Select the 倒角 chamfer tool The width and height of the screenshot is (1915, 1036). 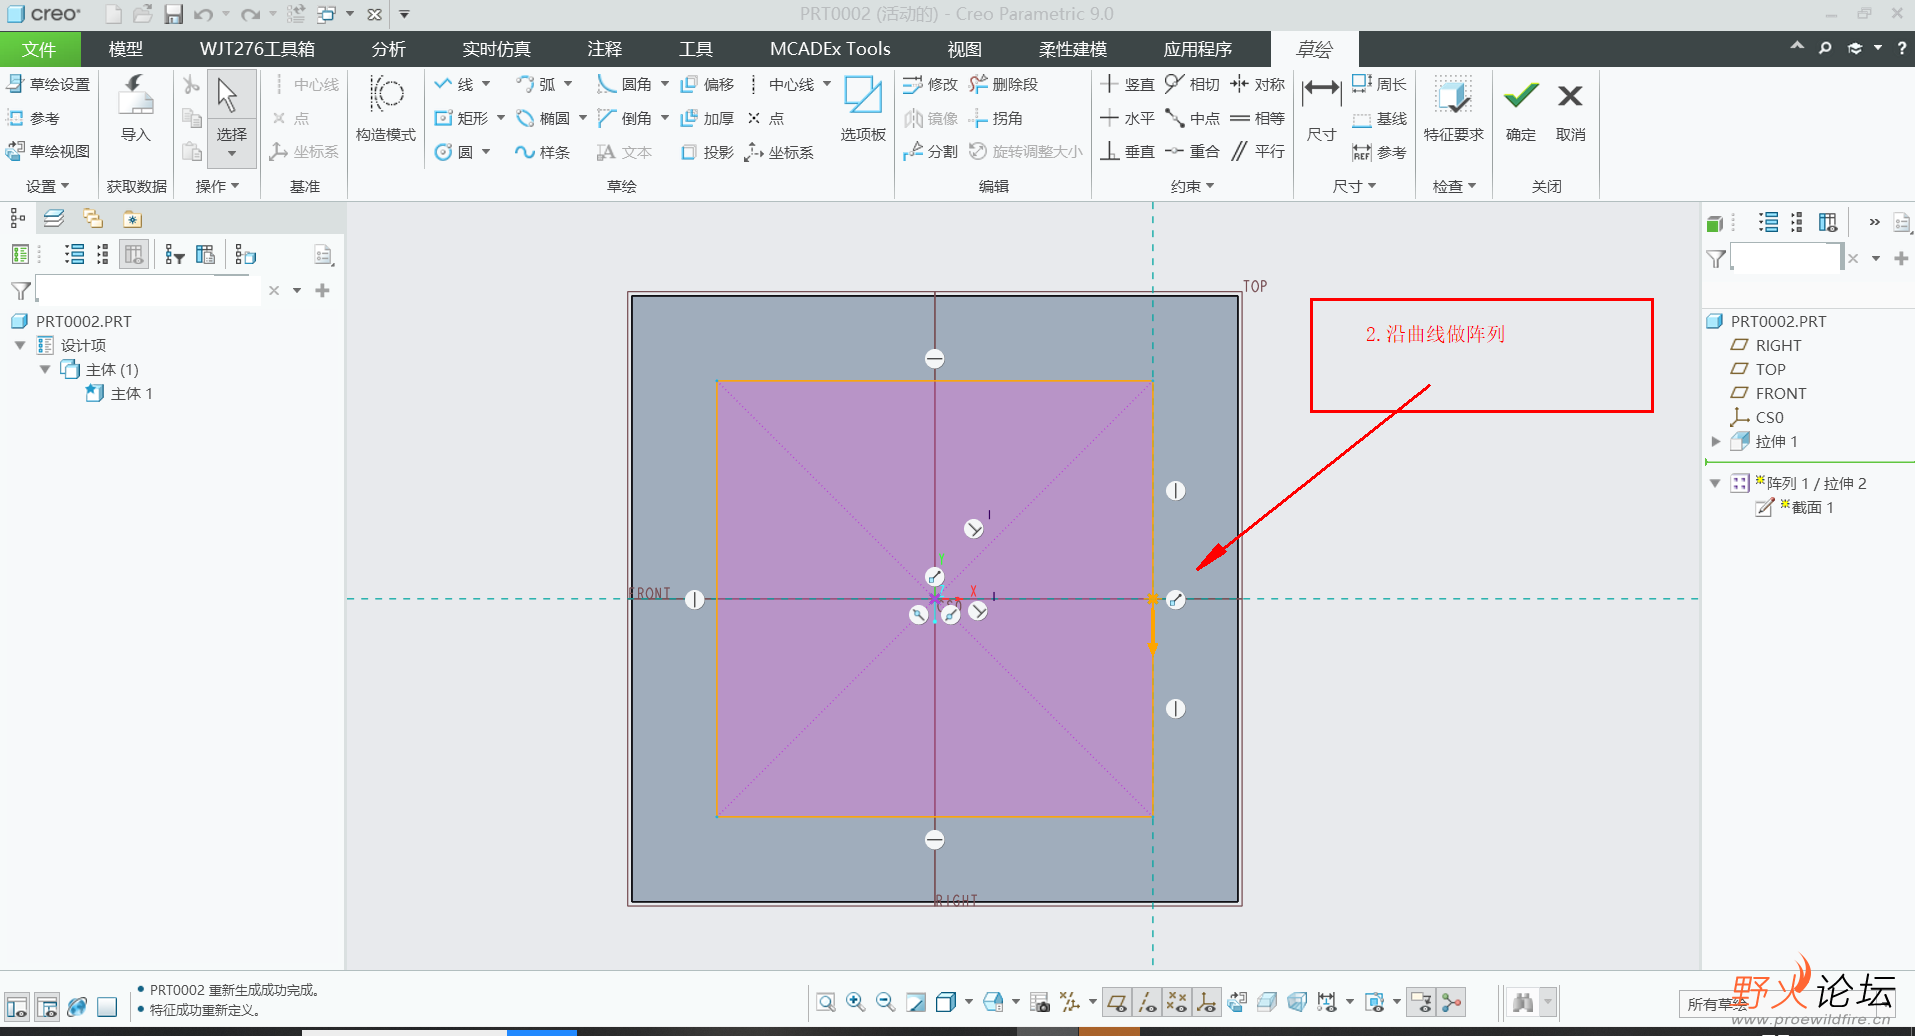(x=624, y=118)
